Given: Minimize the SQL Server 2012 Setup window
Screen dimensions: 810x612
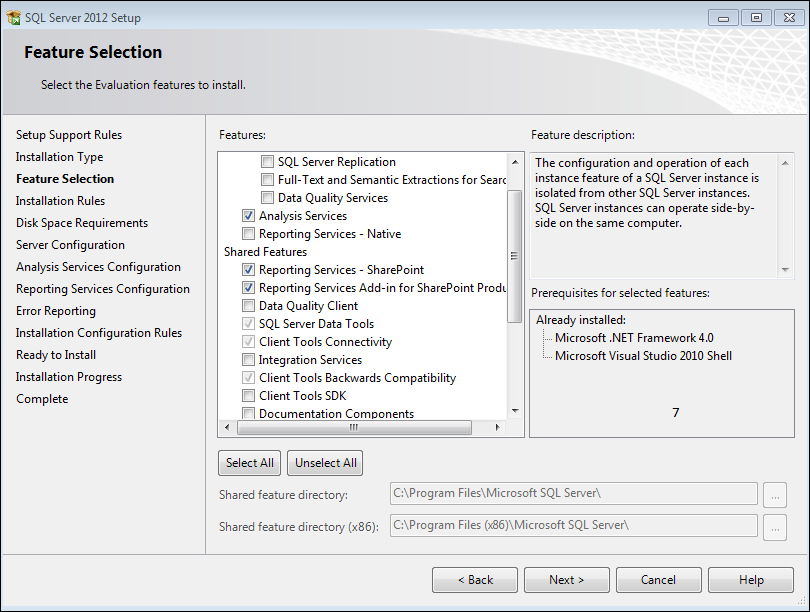Looking at the screenshot, I should [723, 18].
